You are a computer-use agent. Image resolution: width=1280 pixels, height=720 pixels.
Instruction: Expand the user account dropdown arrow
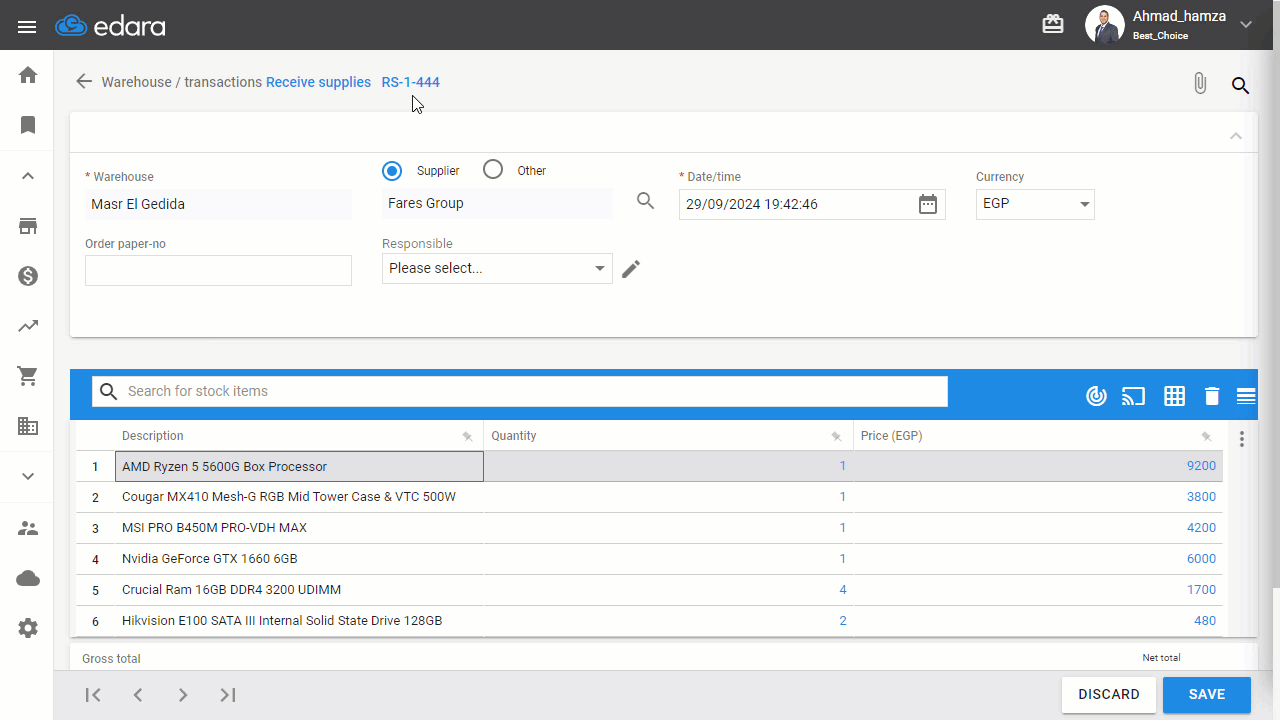1246,25
